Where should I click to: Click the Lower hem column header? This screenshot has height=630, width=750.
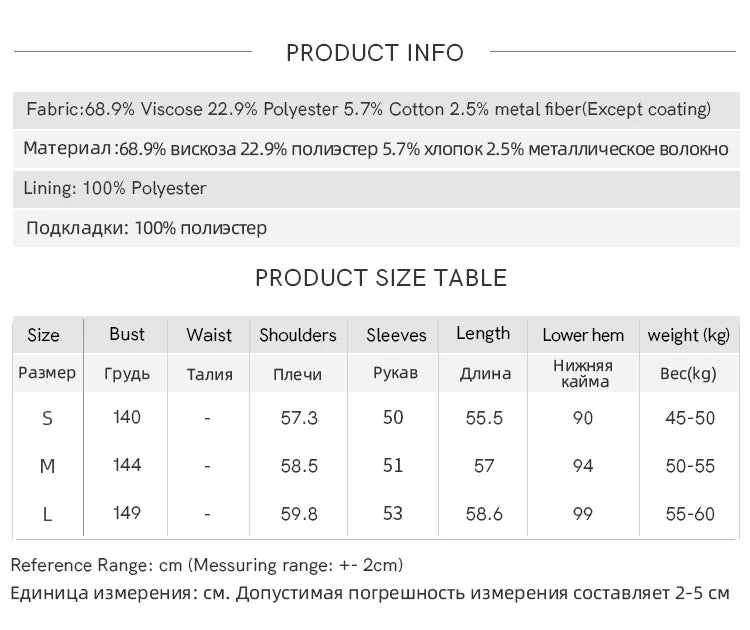pos(583,335)
